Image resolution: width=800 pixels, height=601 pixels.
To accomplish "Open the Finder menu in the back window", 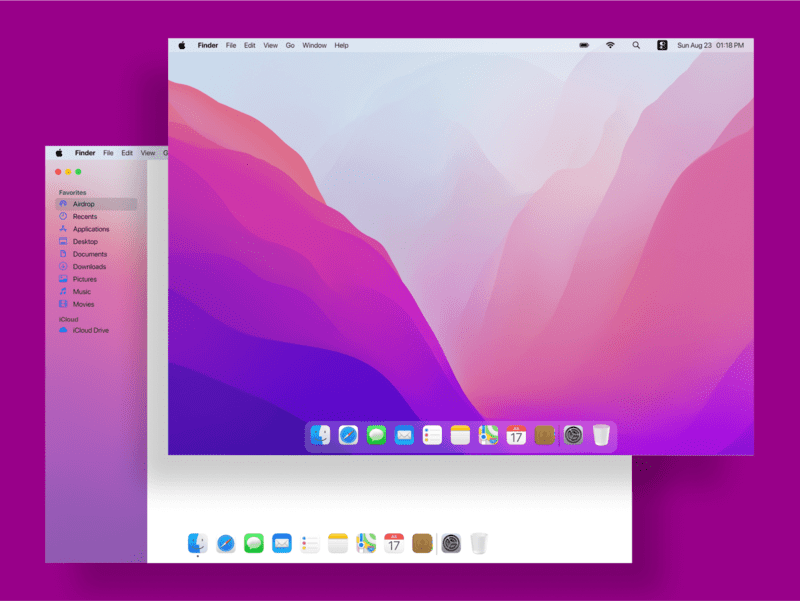I will click(x=85, y=153).
